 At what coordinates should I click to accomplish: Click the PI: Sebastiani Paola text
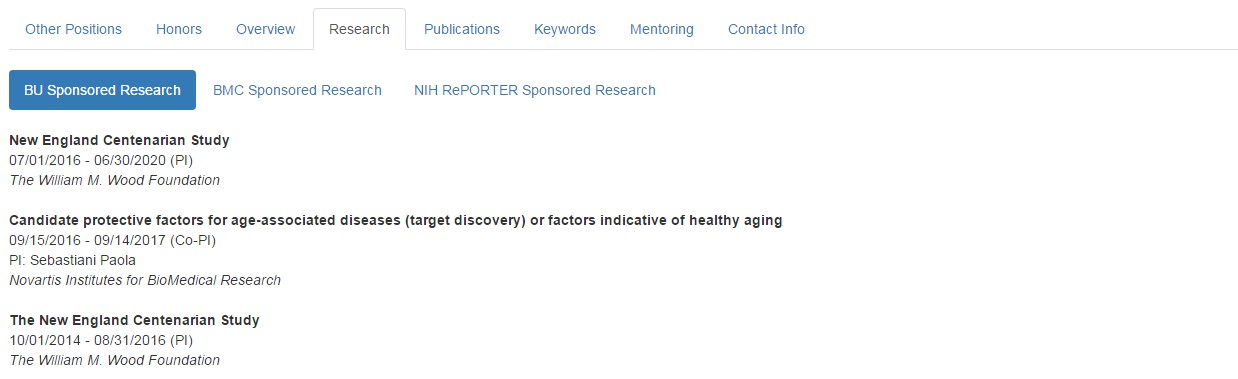[72, 260]
